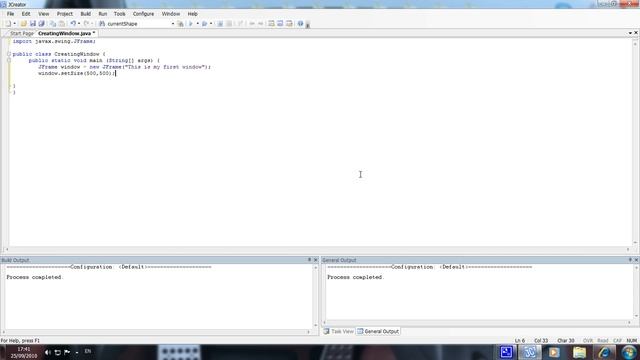Screen dimensions: 640x360
Task: Open the Help menu
Action: click(x=193, y=14)
